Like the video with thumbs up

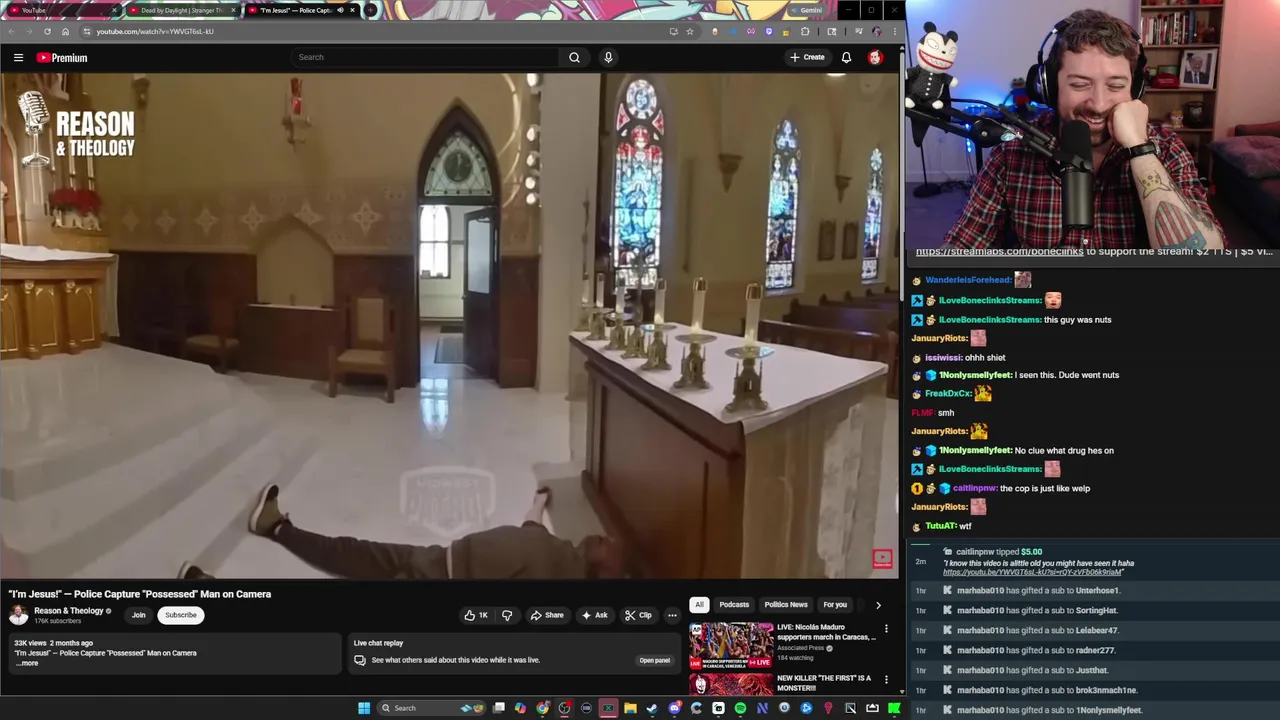476,615
